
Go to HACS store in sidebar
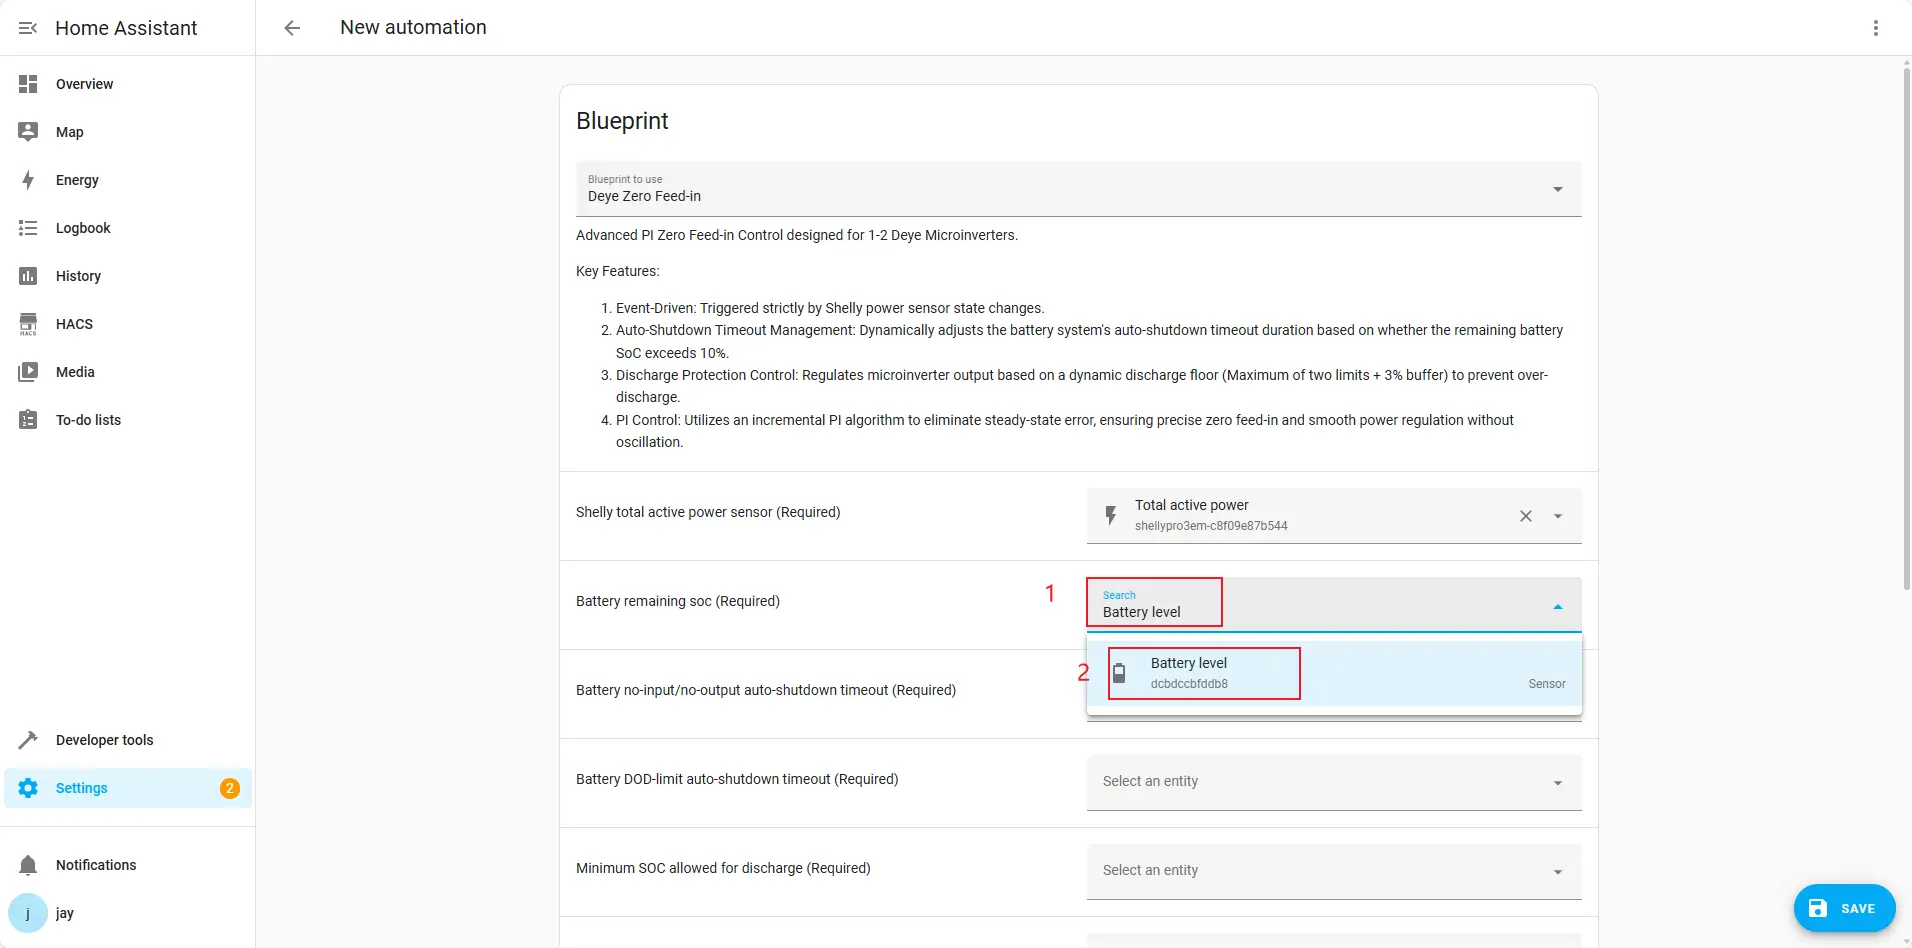[74, 324]
